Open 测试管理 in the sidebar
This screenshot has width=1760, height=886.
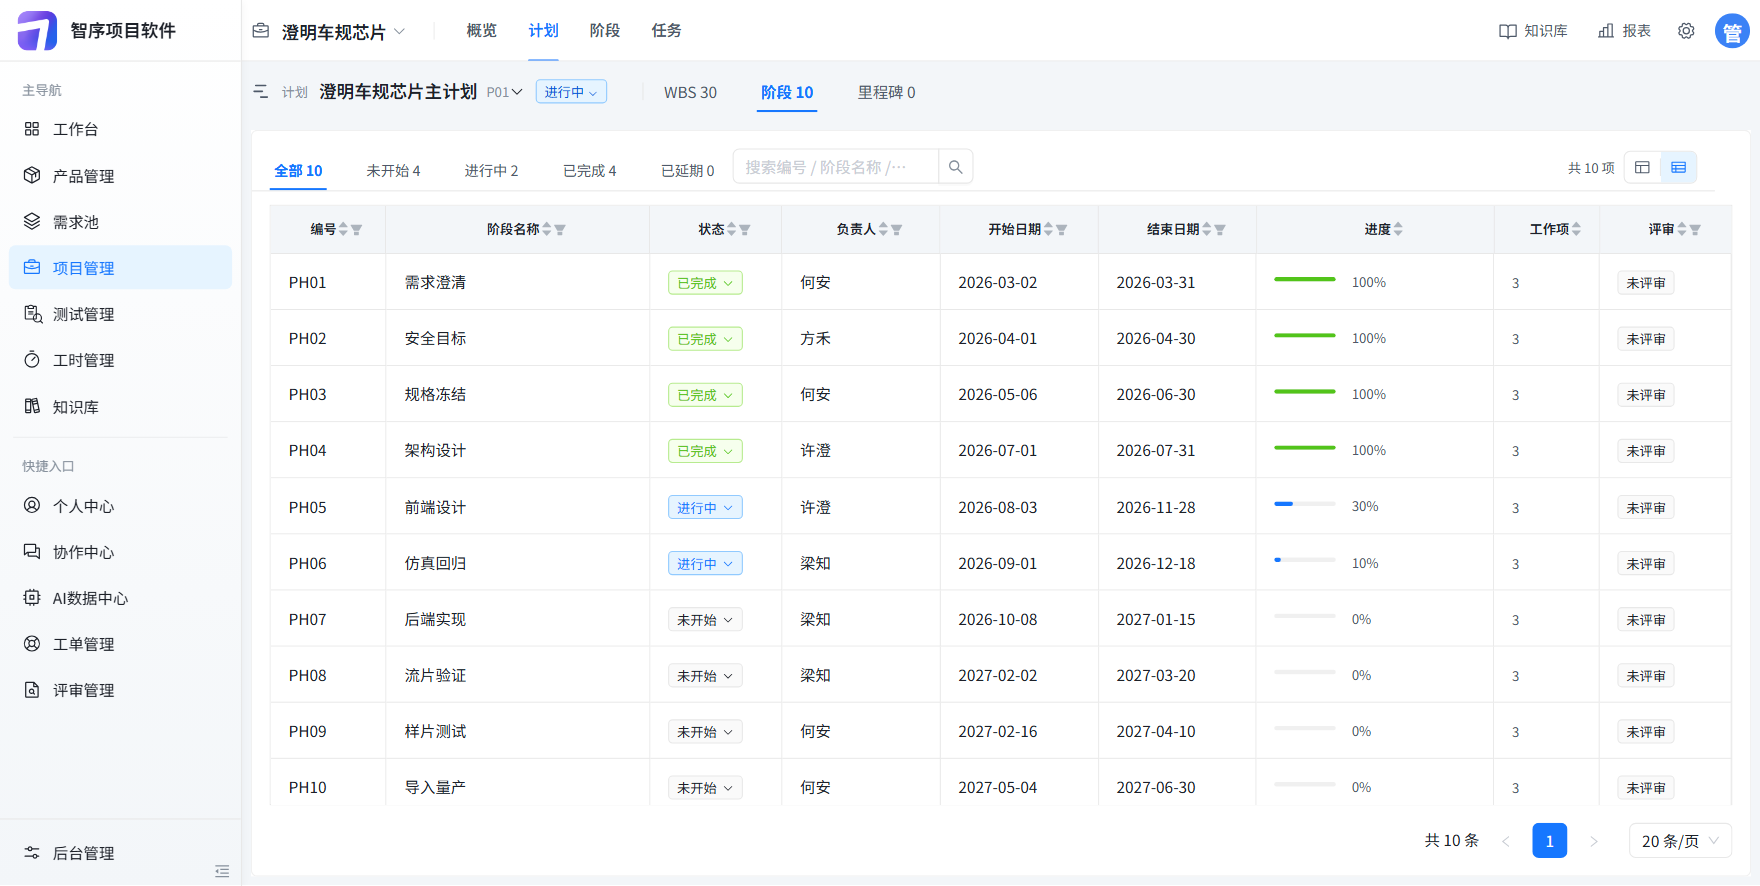pos(120,314)
